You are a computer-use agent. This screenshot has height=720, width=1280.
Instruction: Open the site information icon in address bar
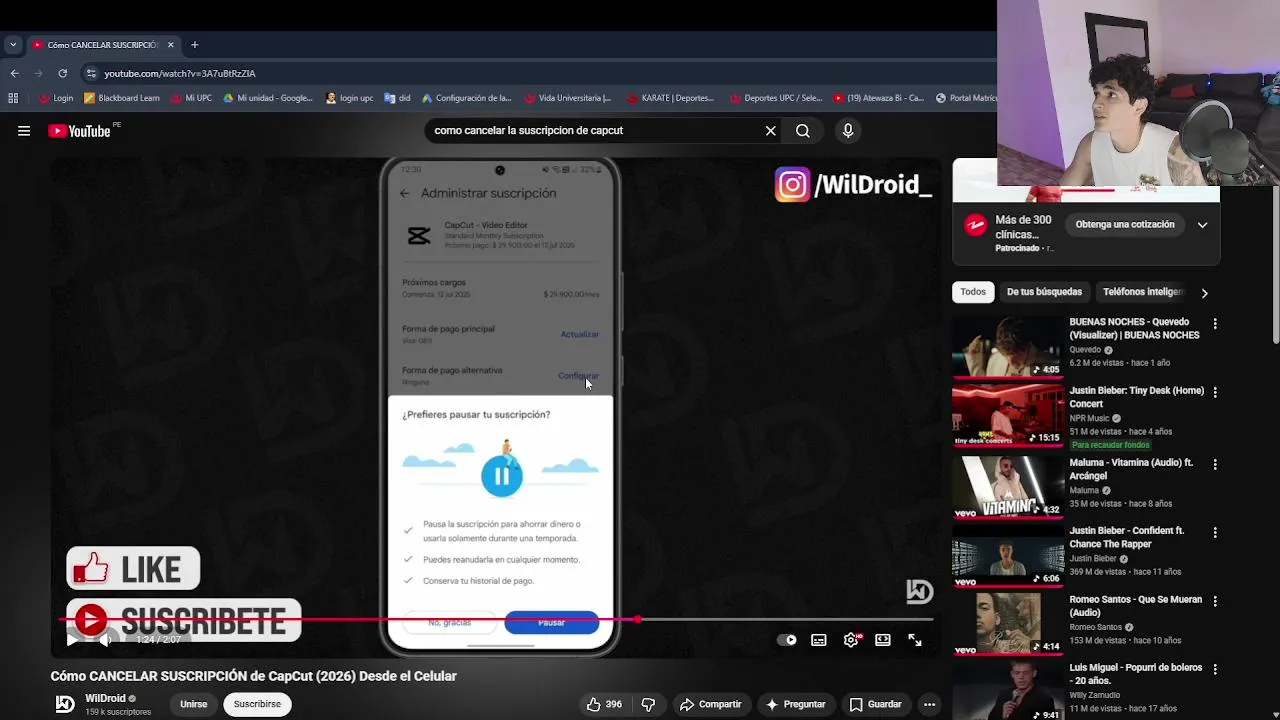coord(91,73)
